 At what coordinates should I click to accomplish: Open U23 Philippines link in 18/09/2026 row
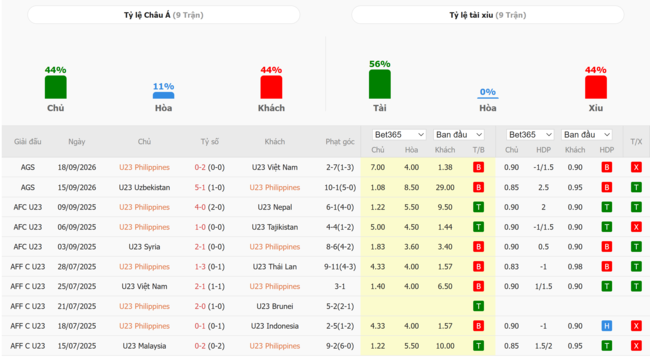coord(144,167)
